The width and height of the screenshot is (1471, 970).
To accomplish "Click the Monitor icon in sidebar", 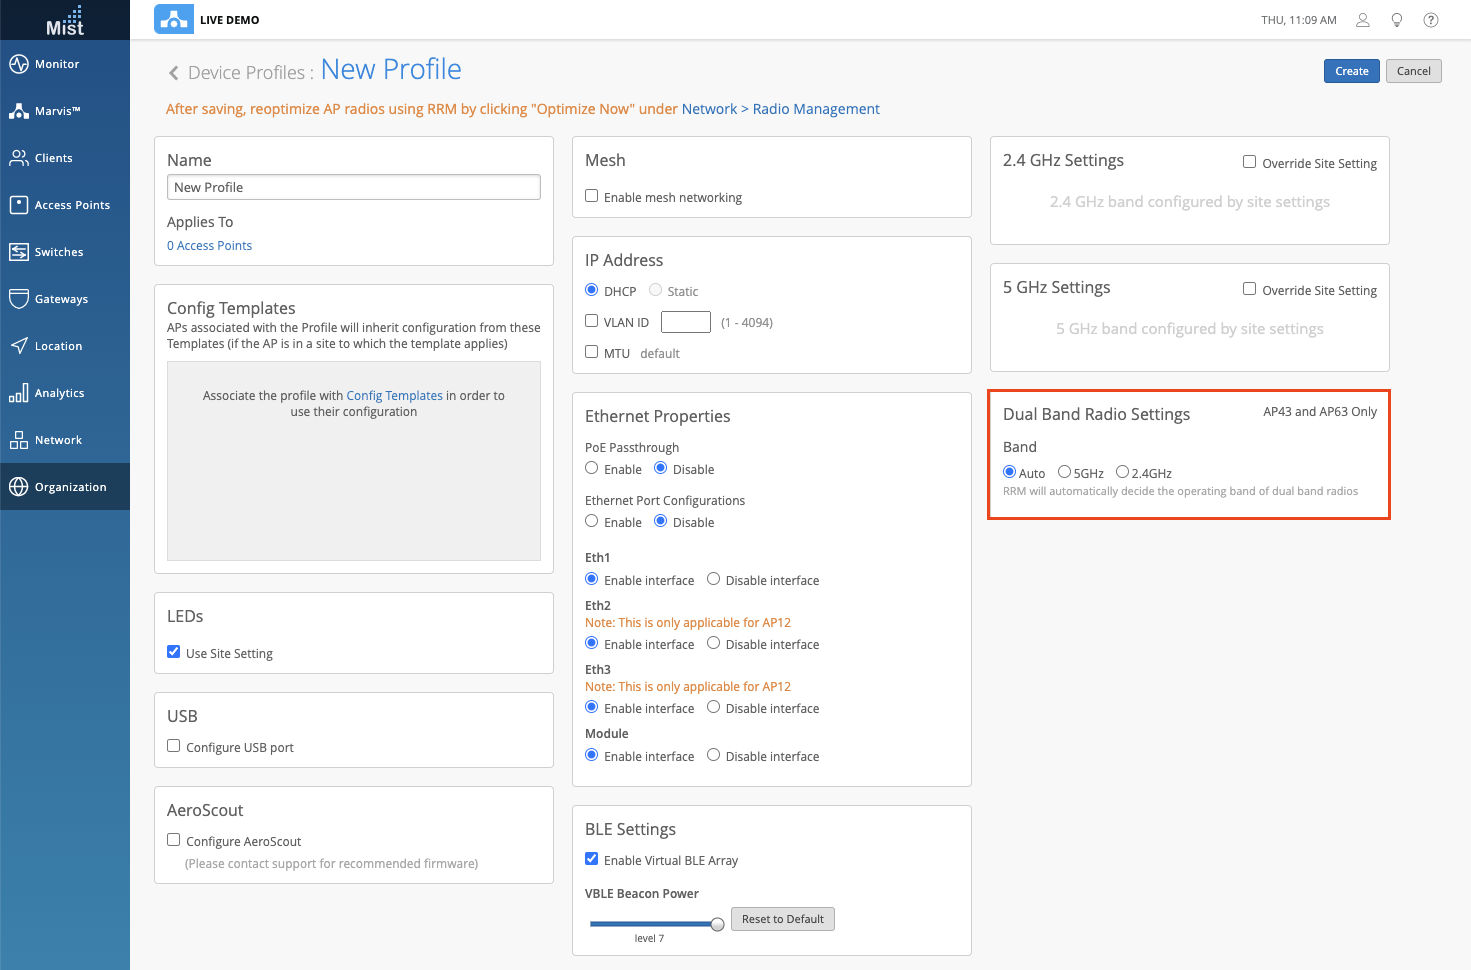I will click(x=19, y=64).
